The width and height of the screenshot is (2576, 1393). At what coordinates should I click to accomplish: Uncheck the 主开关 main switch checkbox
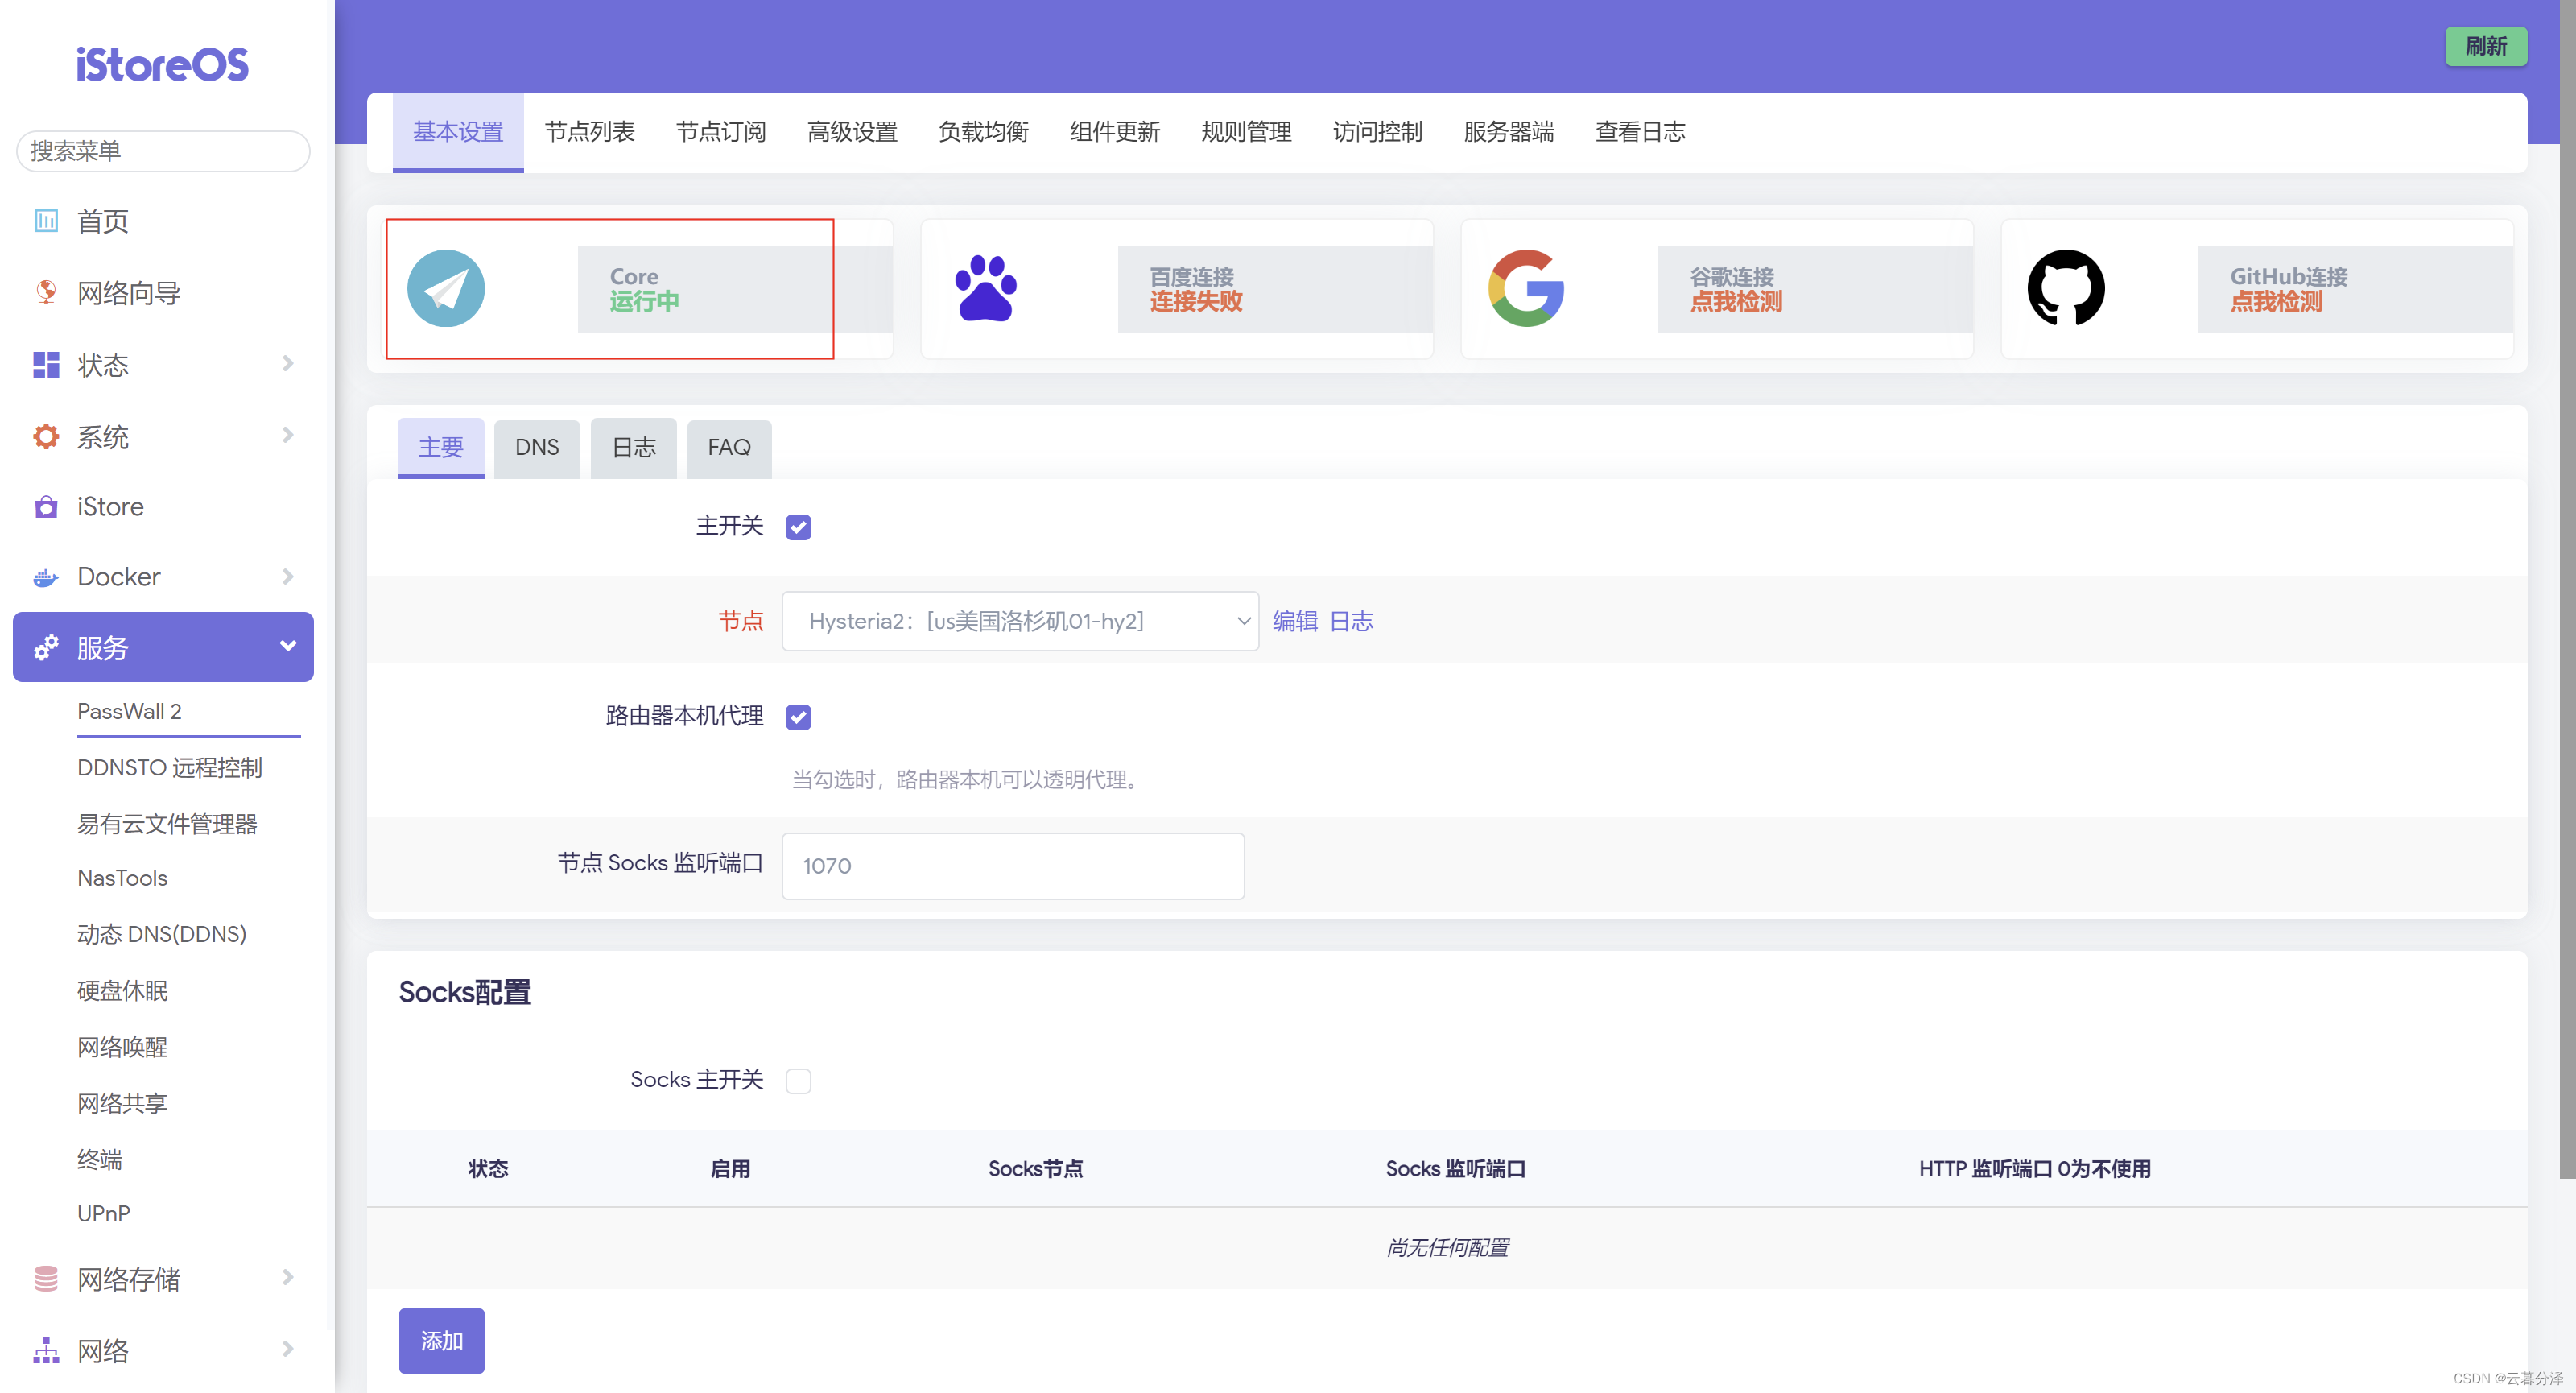(x=798, y=527)
